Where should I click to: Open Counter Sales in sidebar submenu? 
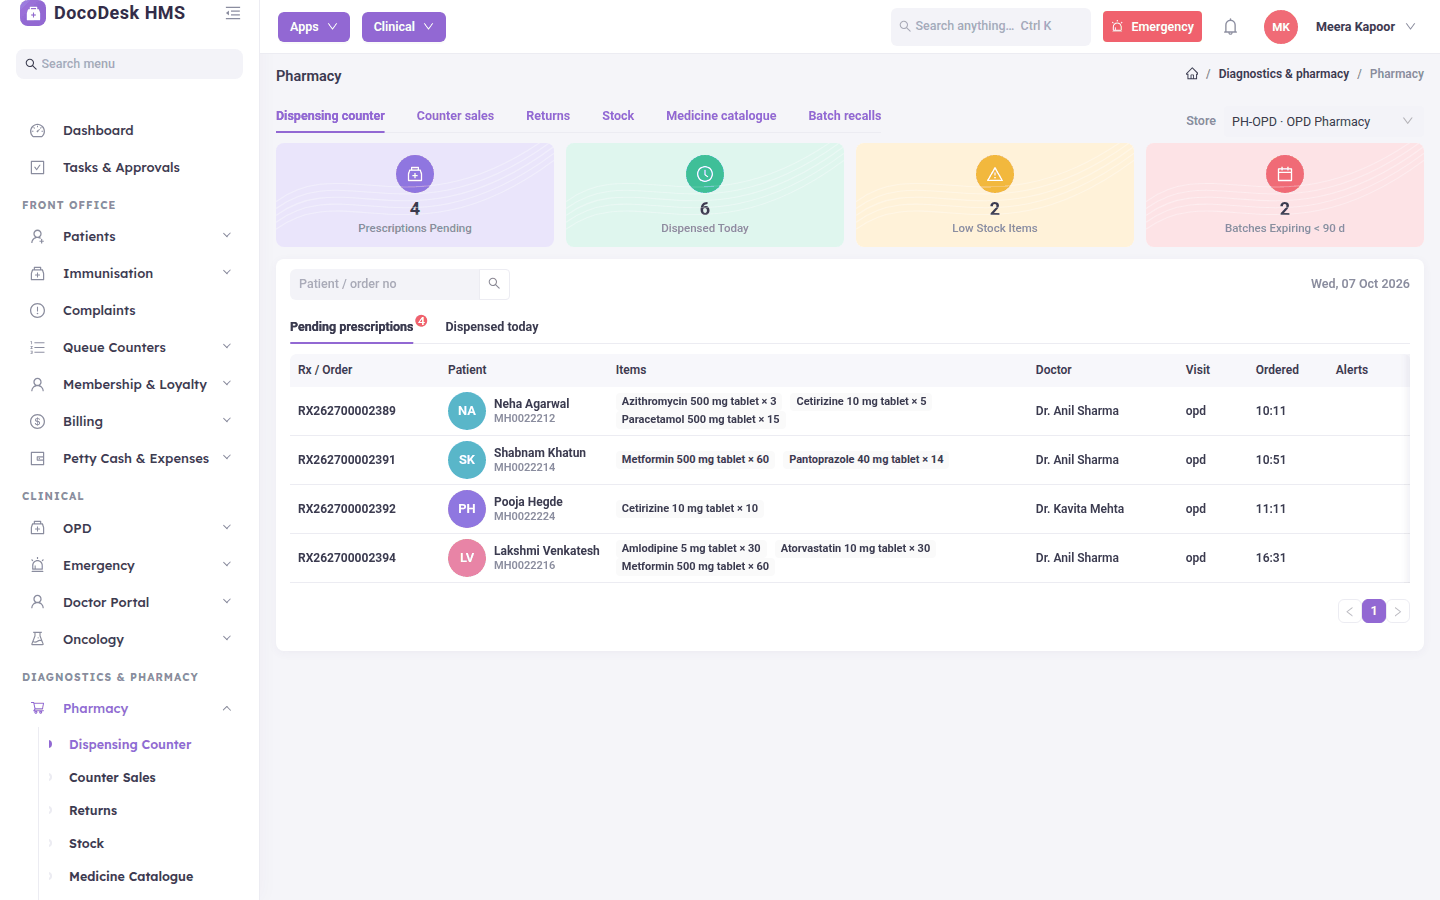112,778
